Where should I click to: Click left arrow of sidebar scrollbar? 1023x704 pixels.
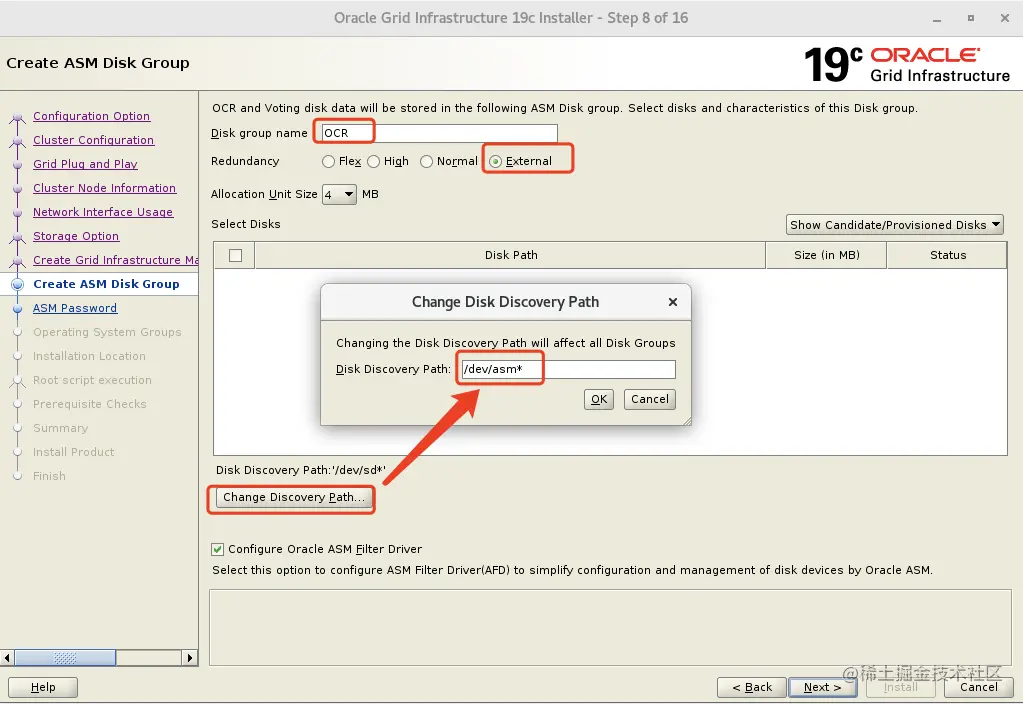(x=7, y=658)
